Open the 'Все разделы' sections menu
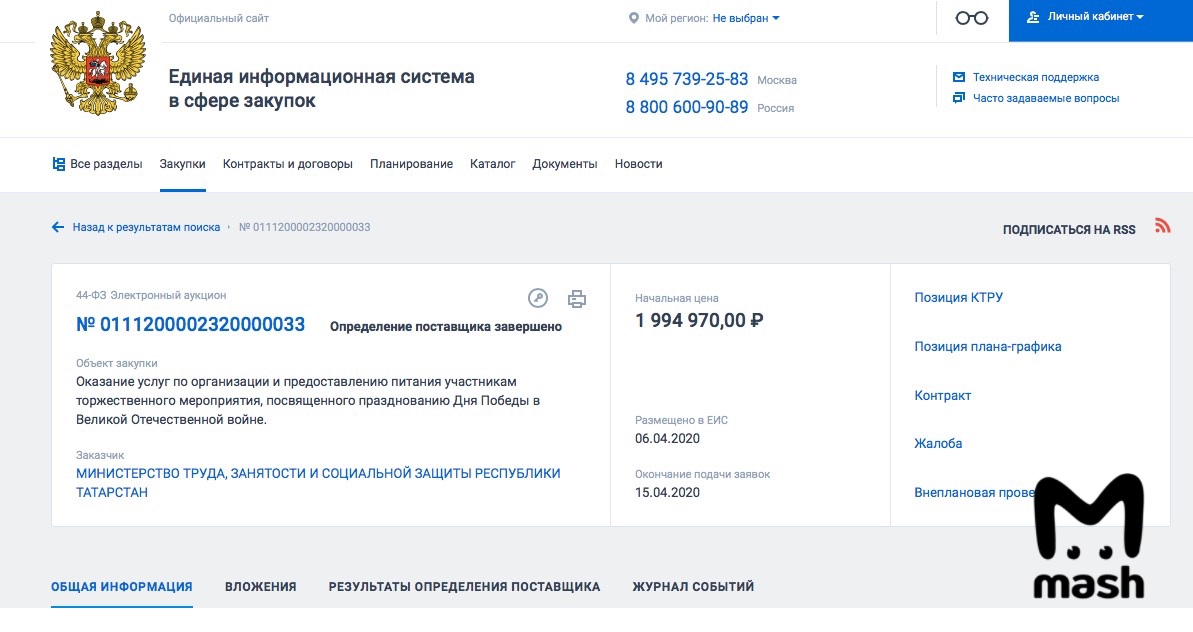Viewport: 1193px width, 632px height. 97,164
